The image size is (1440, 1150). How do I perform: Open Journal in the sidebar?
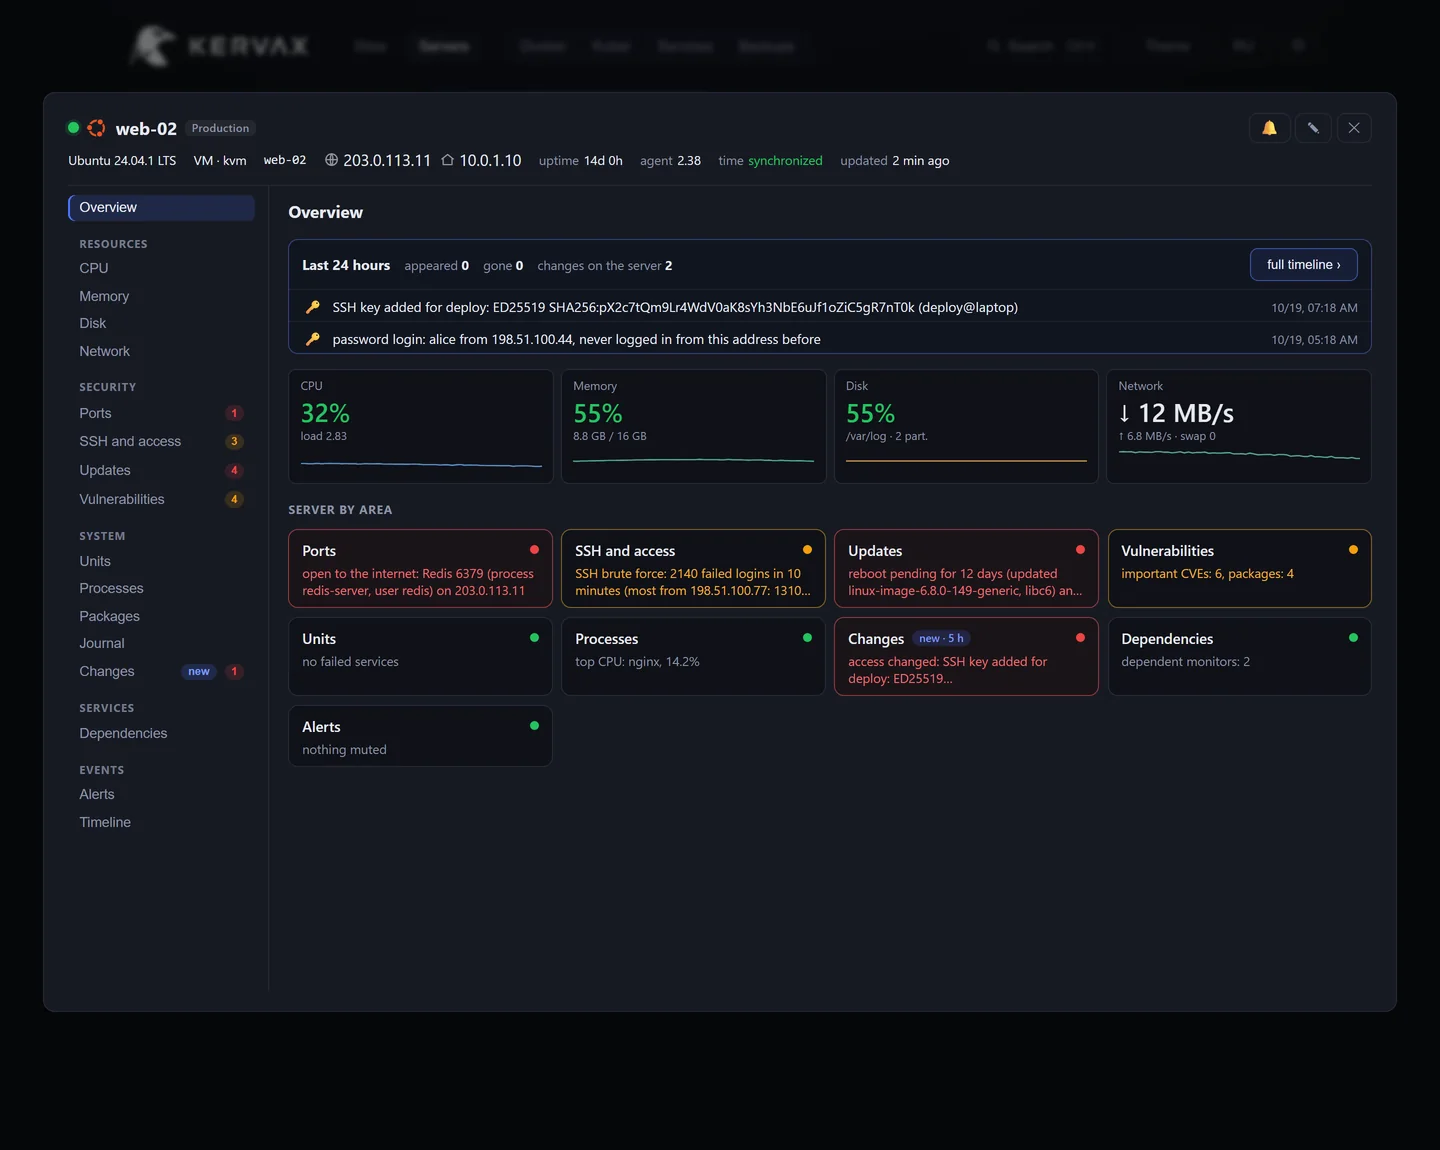coord(161,643)
